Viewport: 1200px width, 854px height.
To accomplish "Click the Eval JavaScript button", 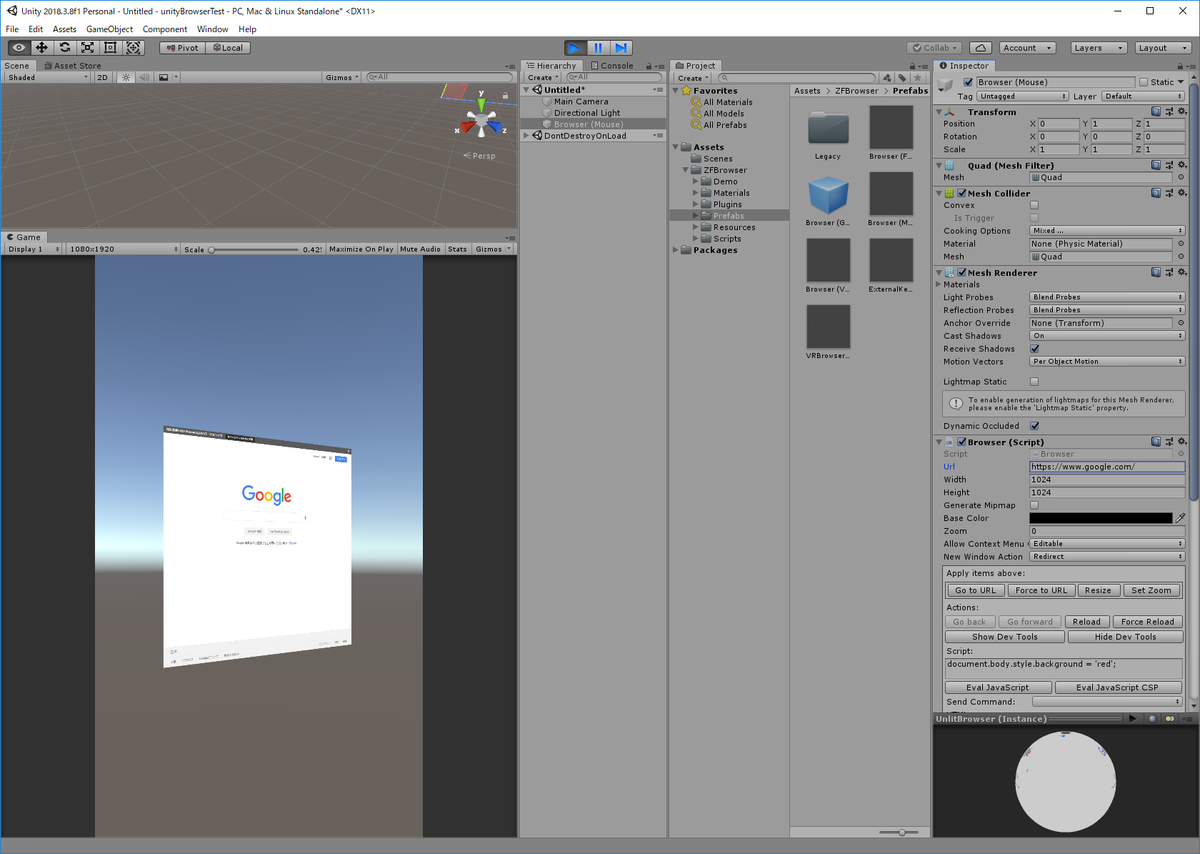I will (x=998, y=687).
